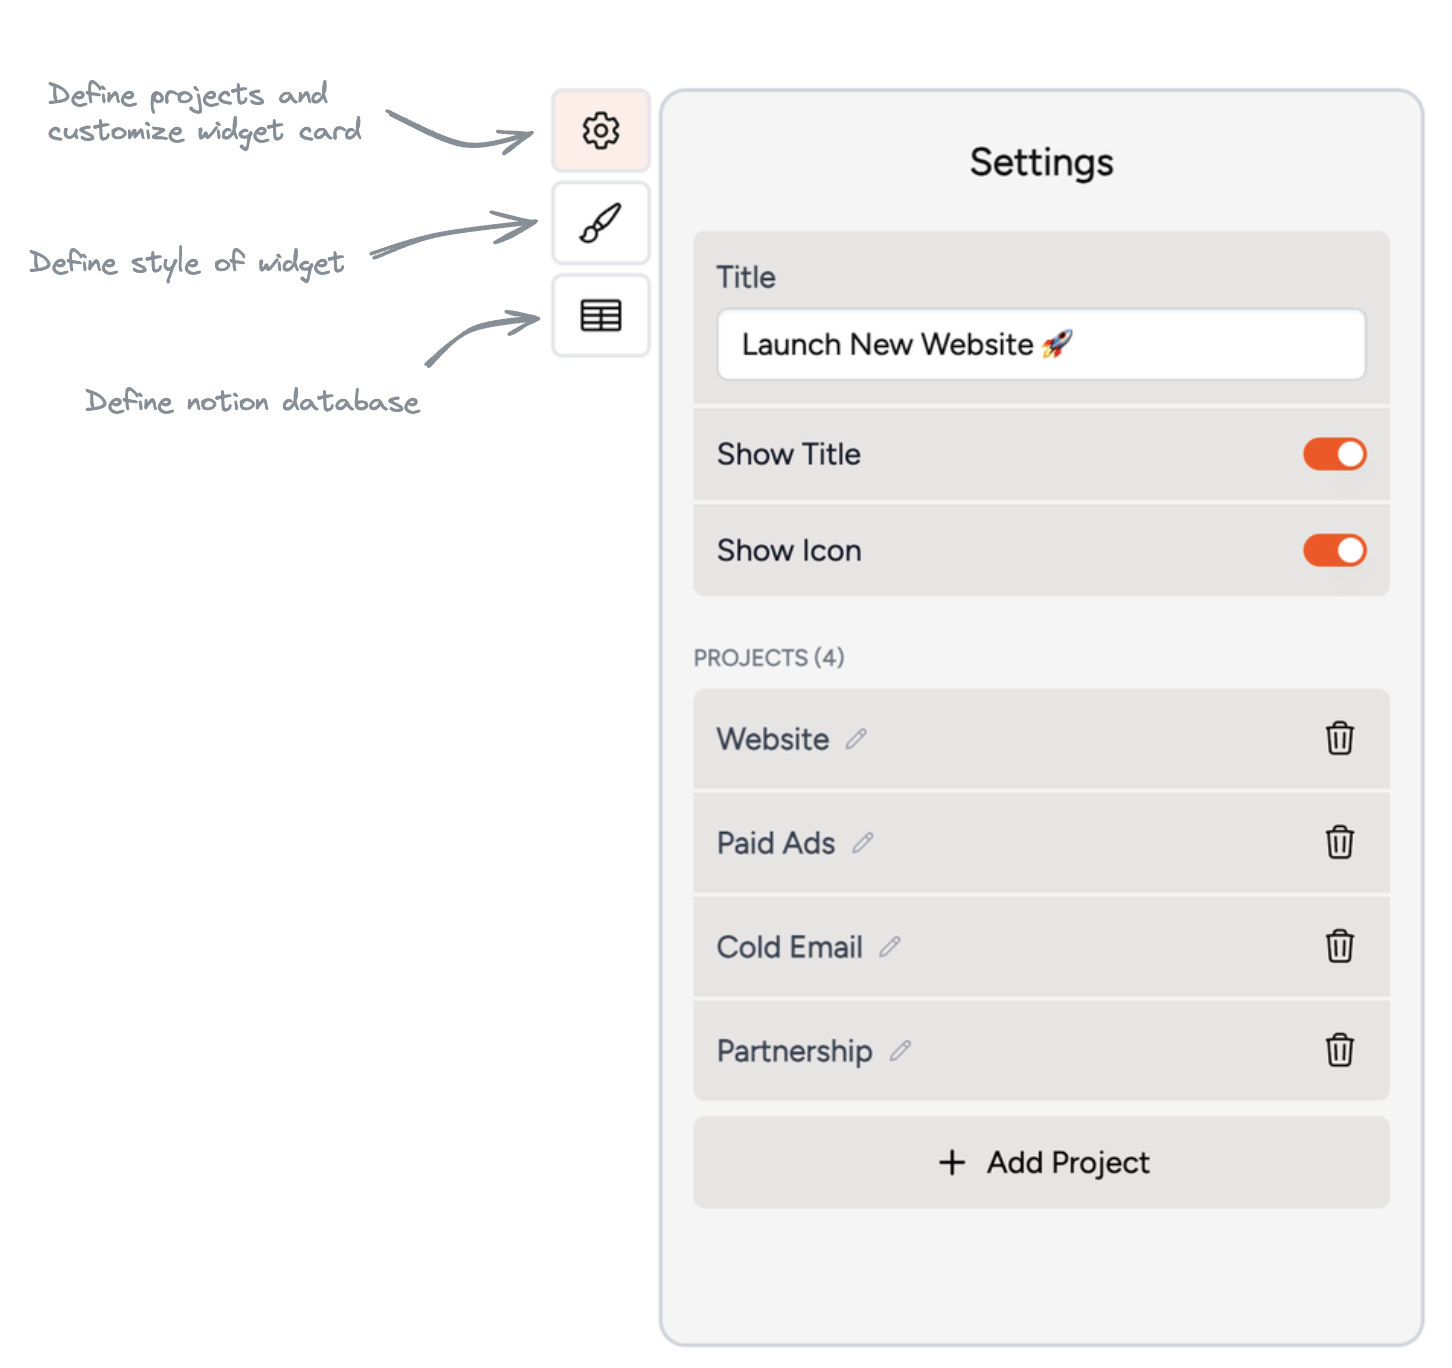The width and height of the screenshot is (1452, 1368).
Task: Focus the Title input field
Action: click(x=1041, y=344)
